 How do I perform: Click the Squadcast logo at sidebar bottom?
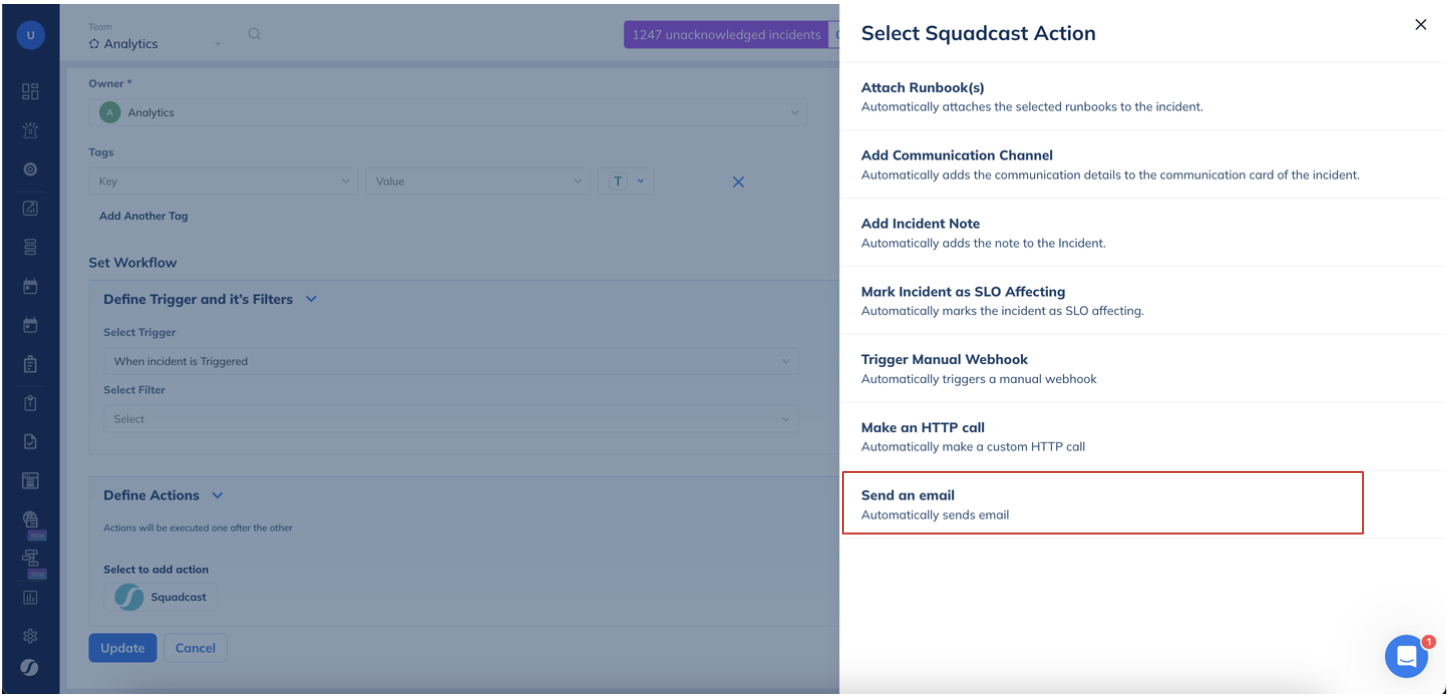30,667
